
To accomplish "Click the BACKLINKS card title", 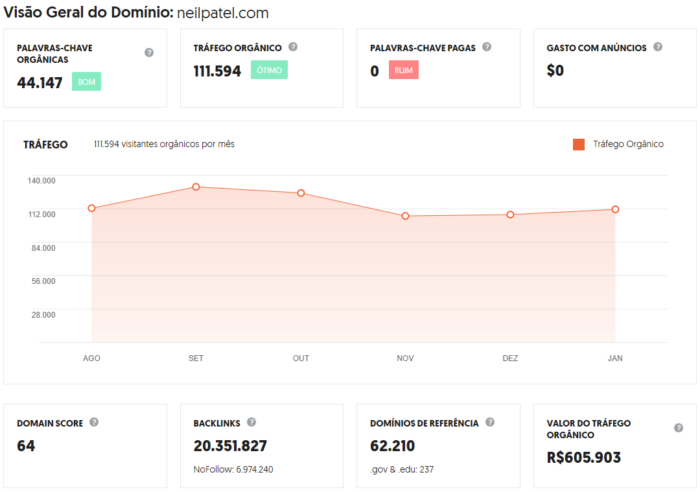I will click(217, 423).
